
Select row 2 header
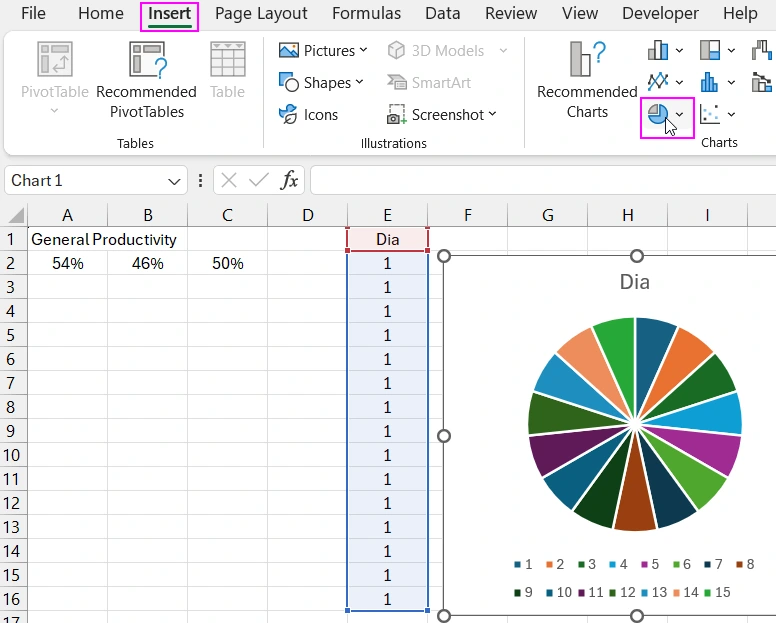(x=11, y=263)
